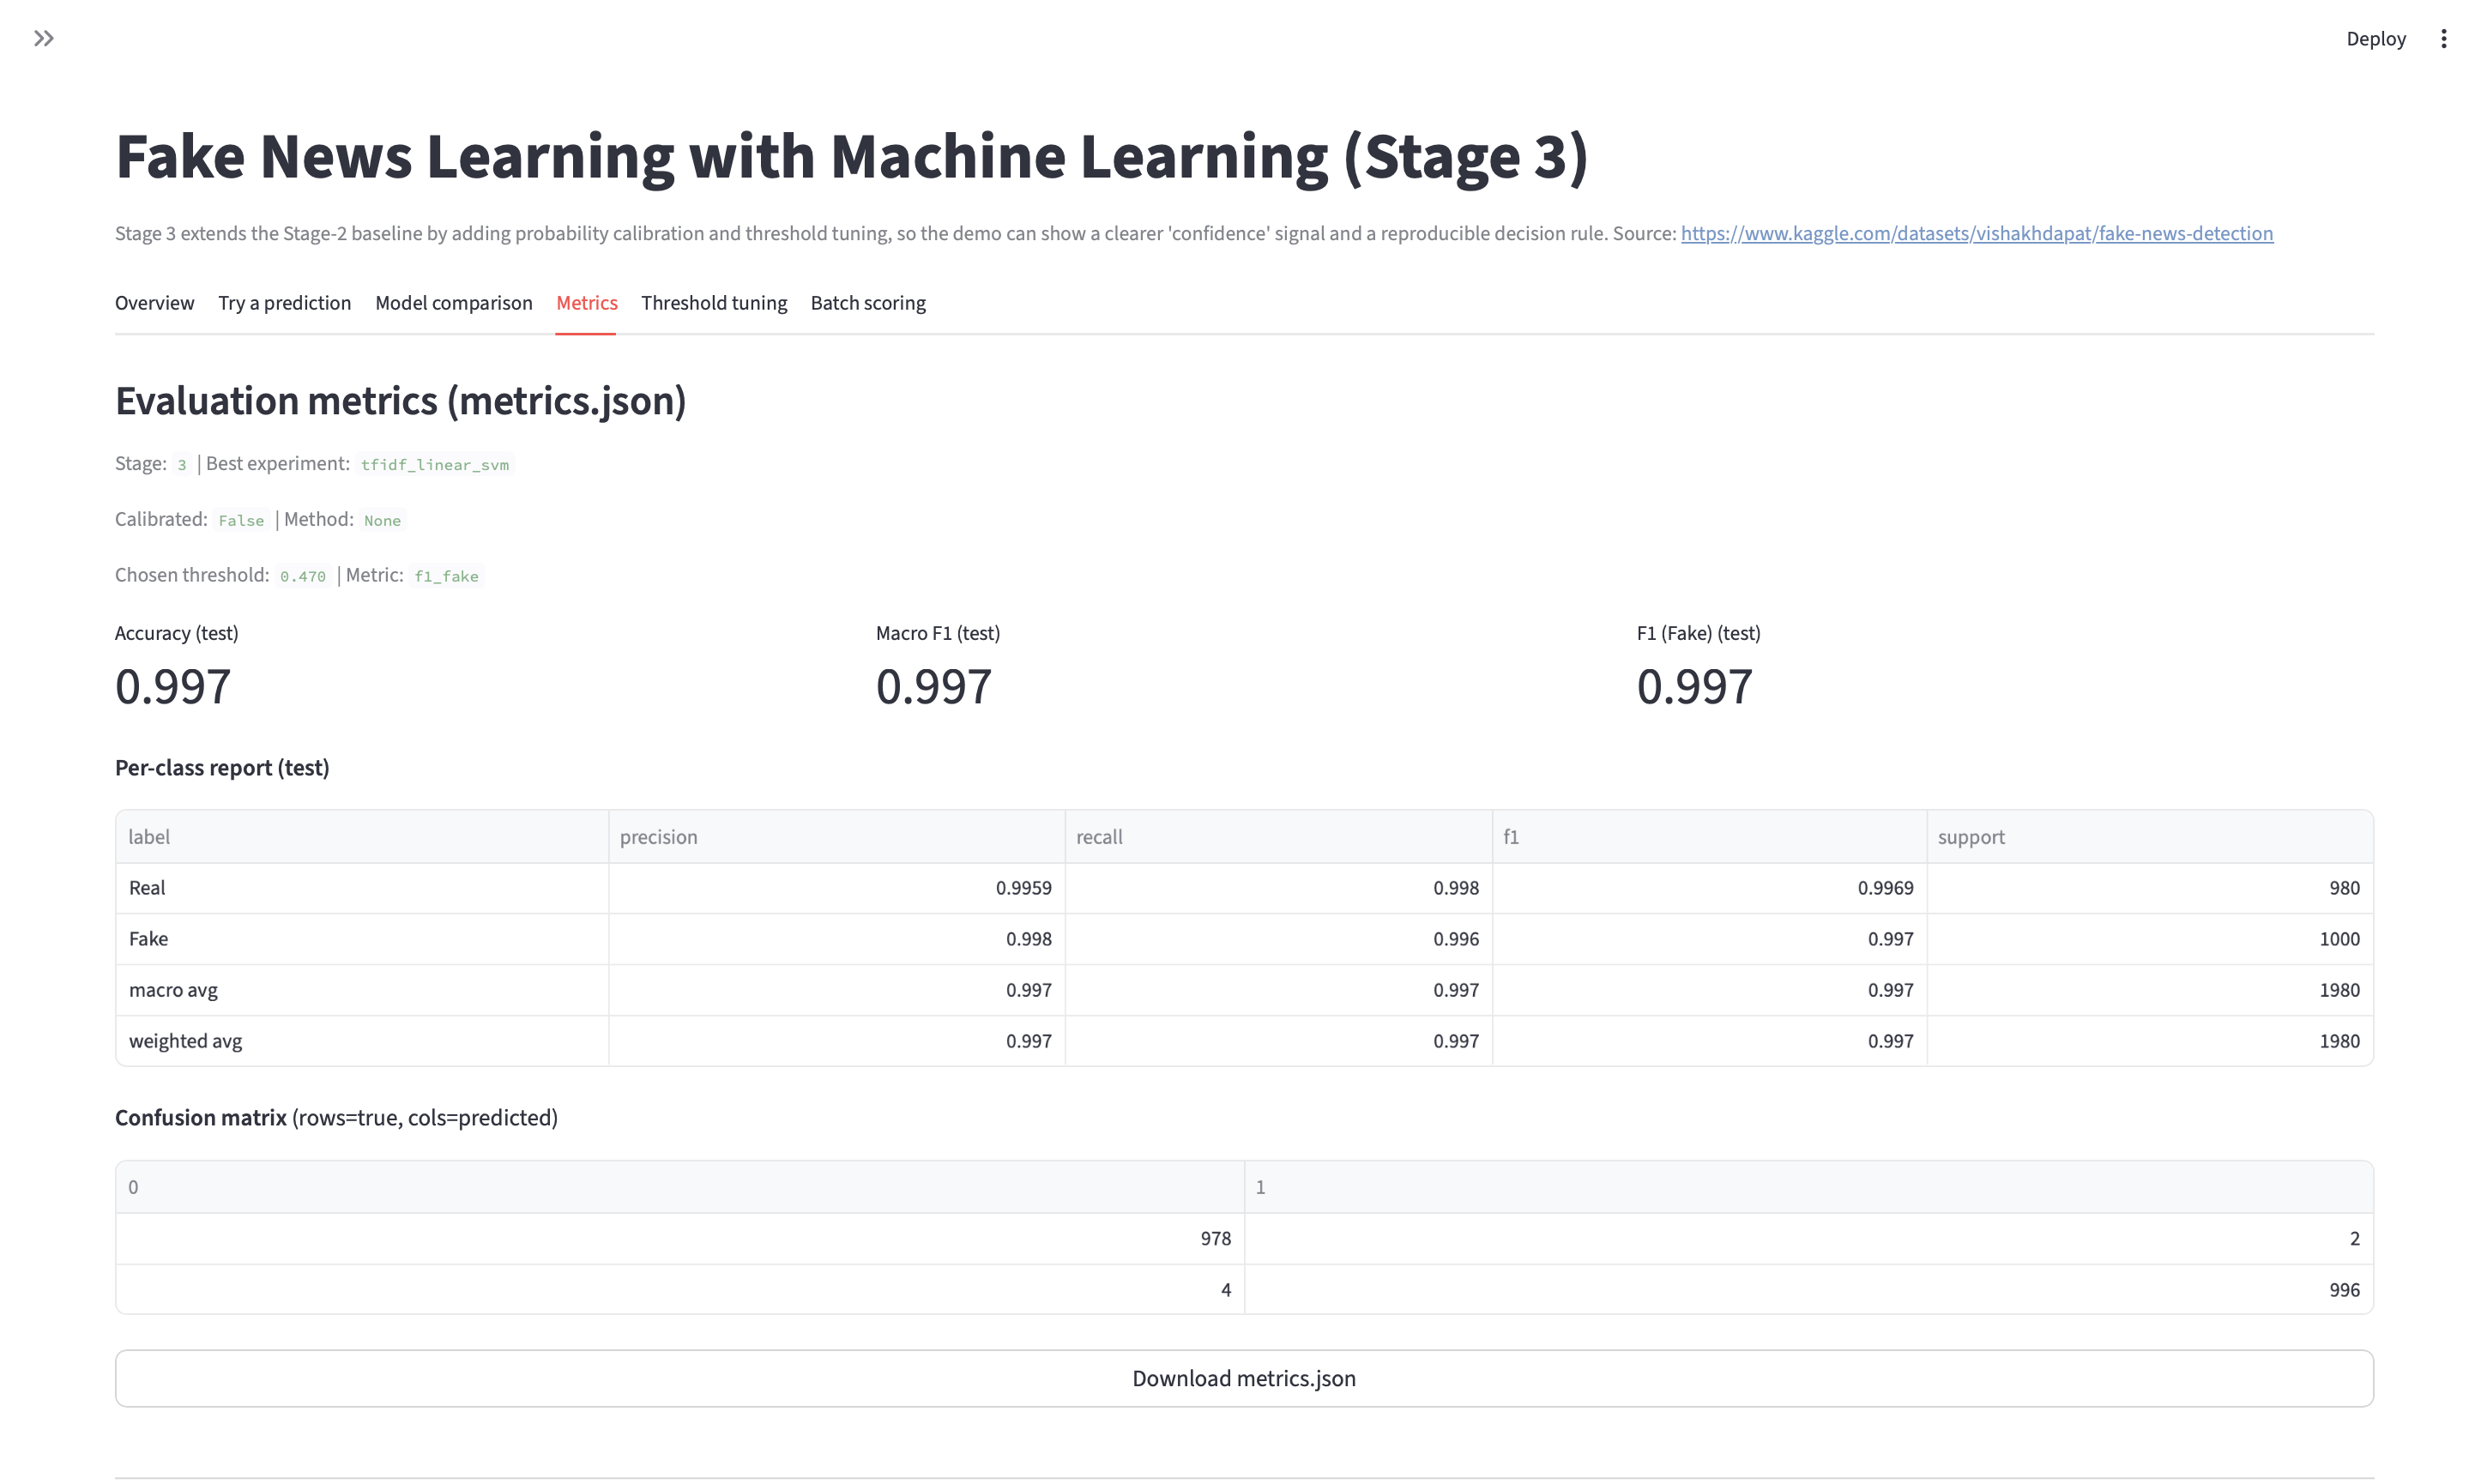Switch to the Overview tab

click(x=154, y=302)
